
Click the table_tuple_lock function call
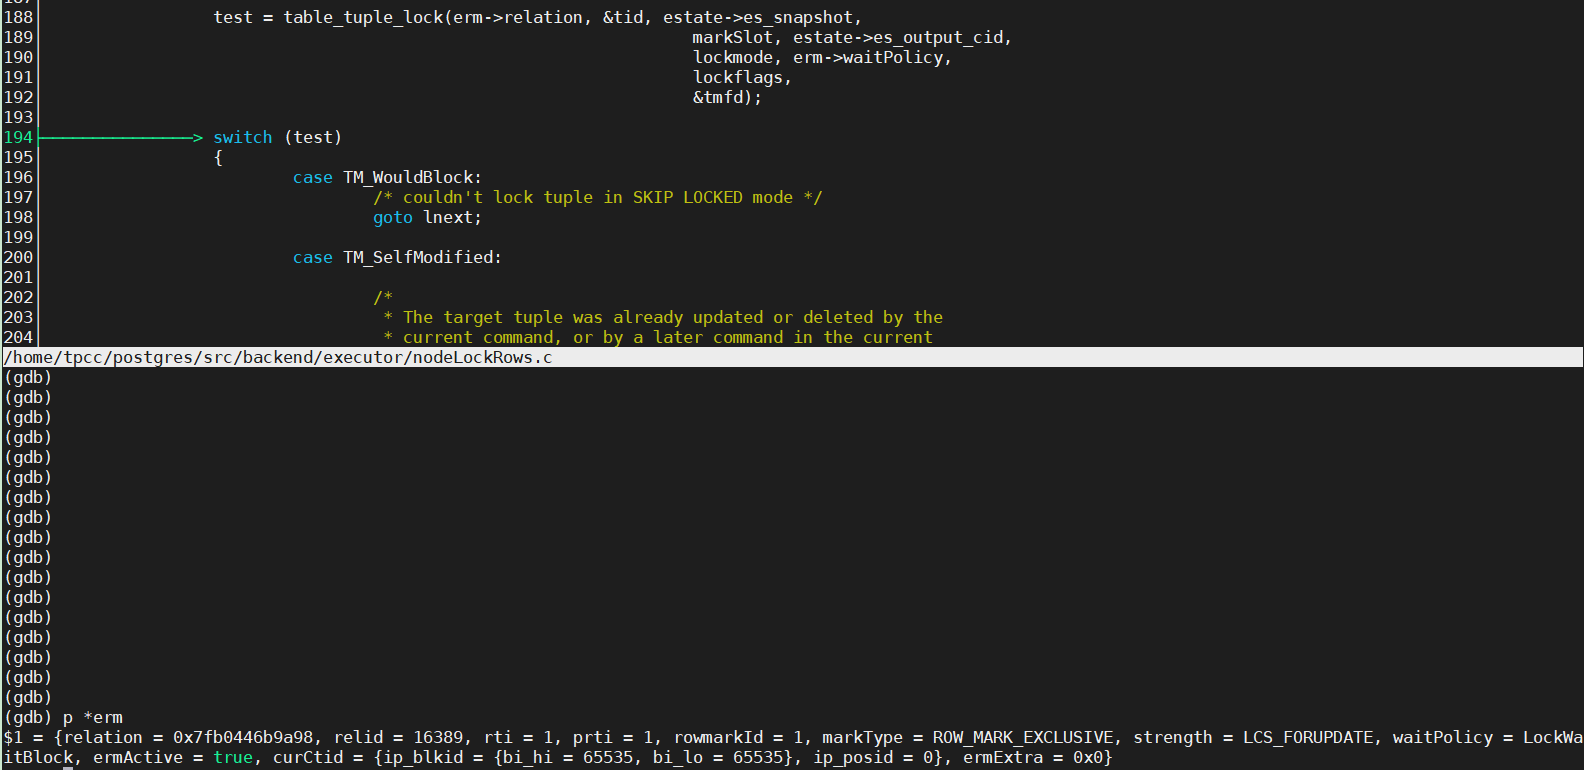362,17
